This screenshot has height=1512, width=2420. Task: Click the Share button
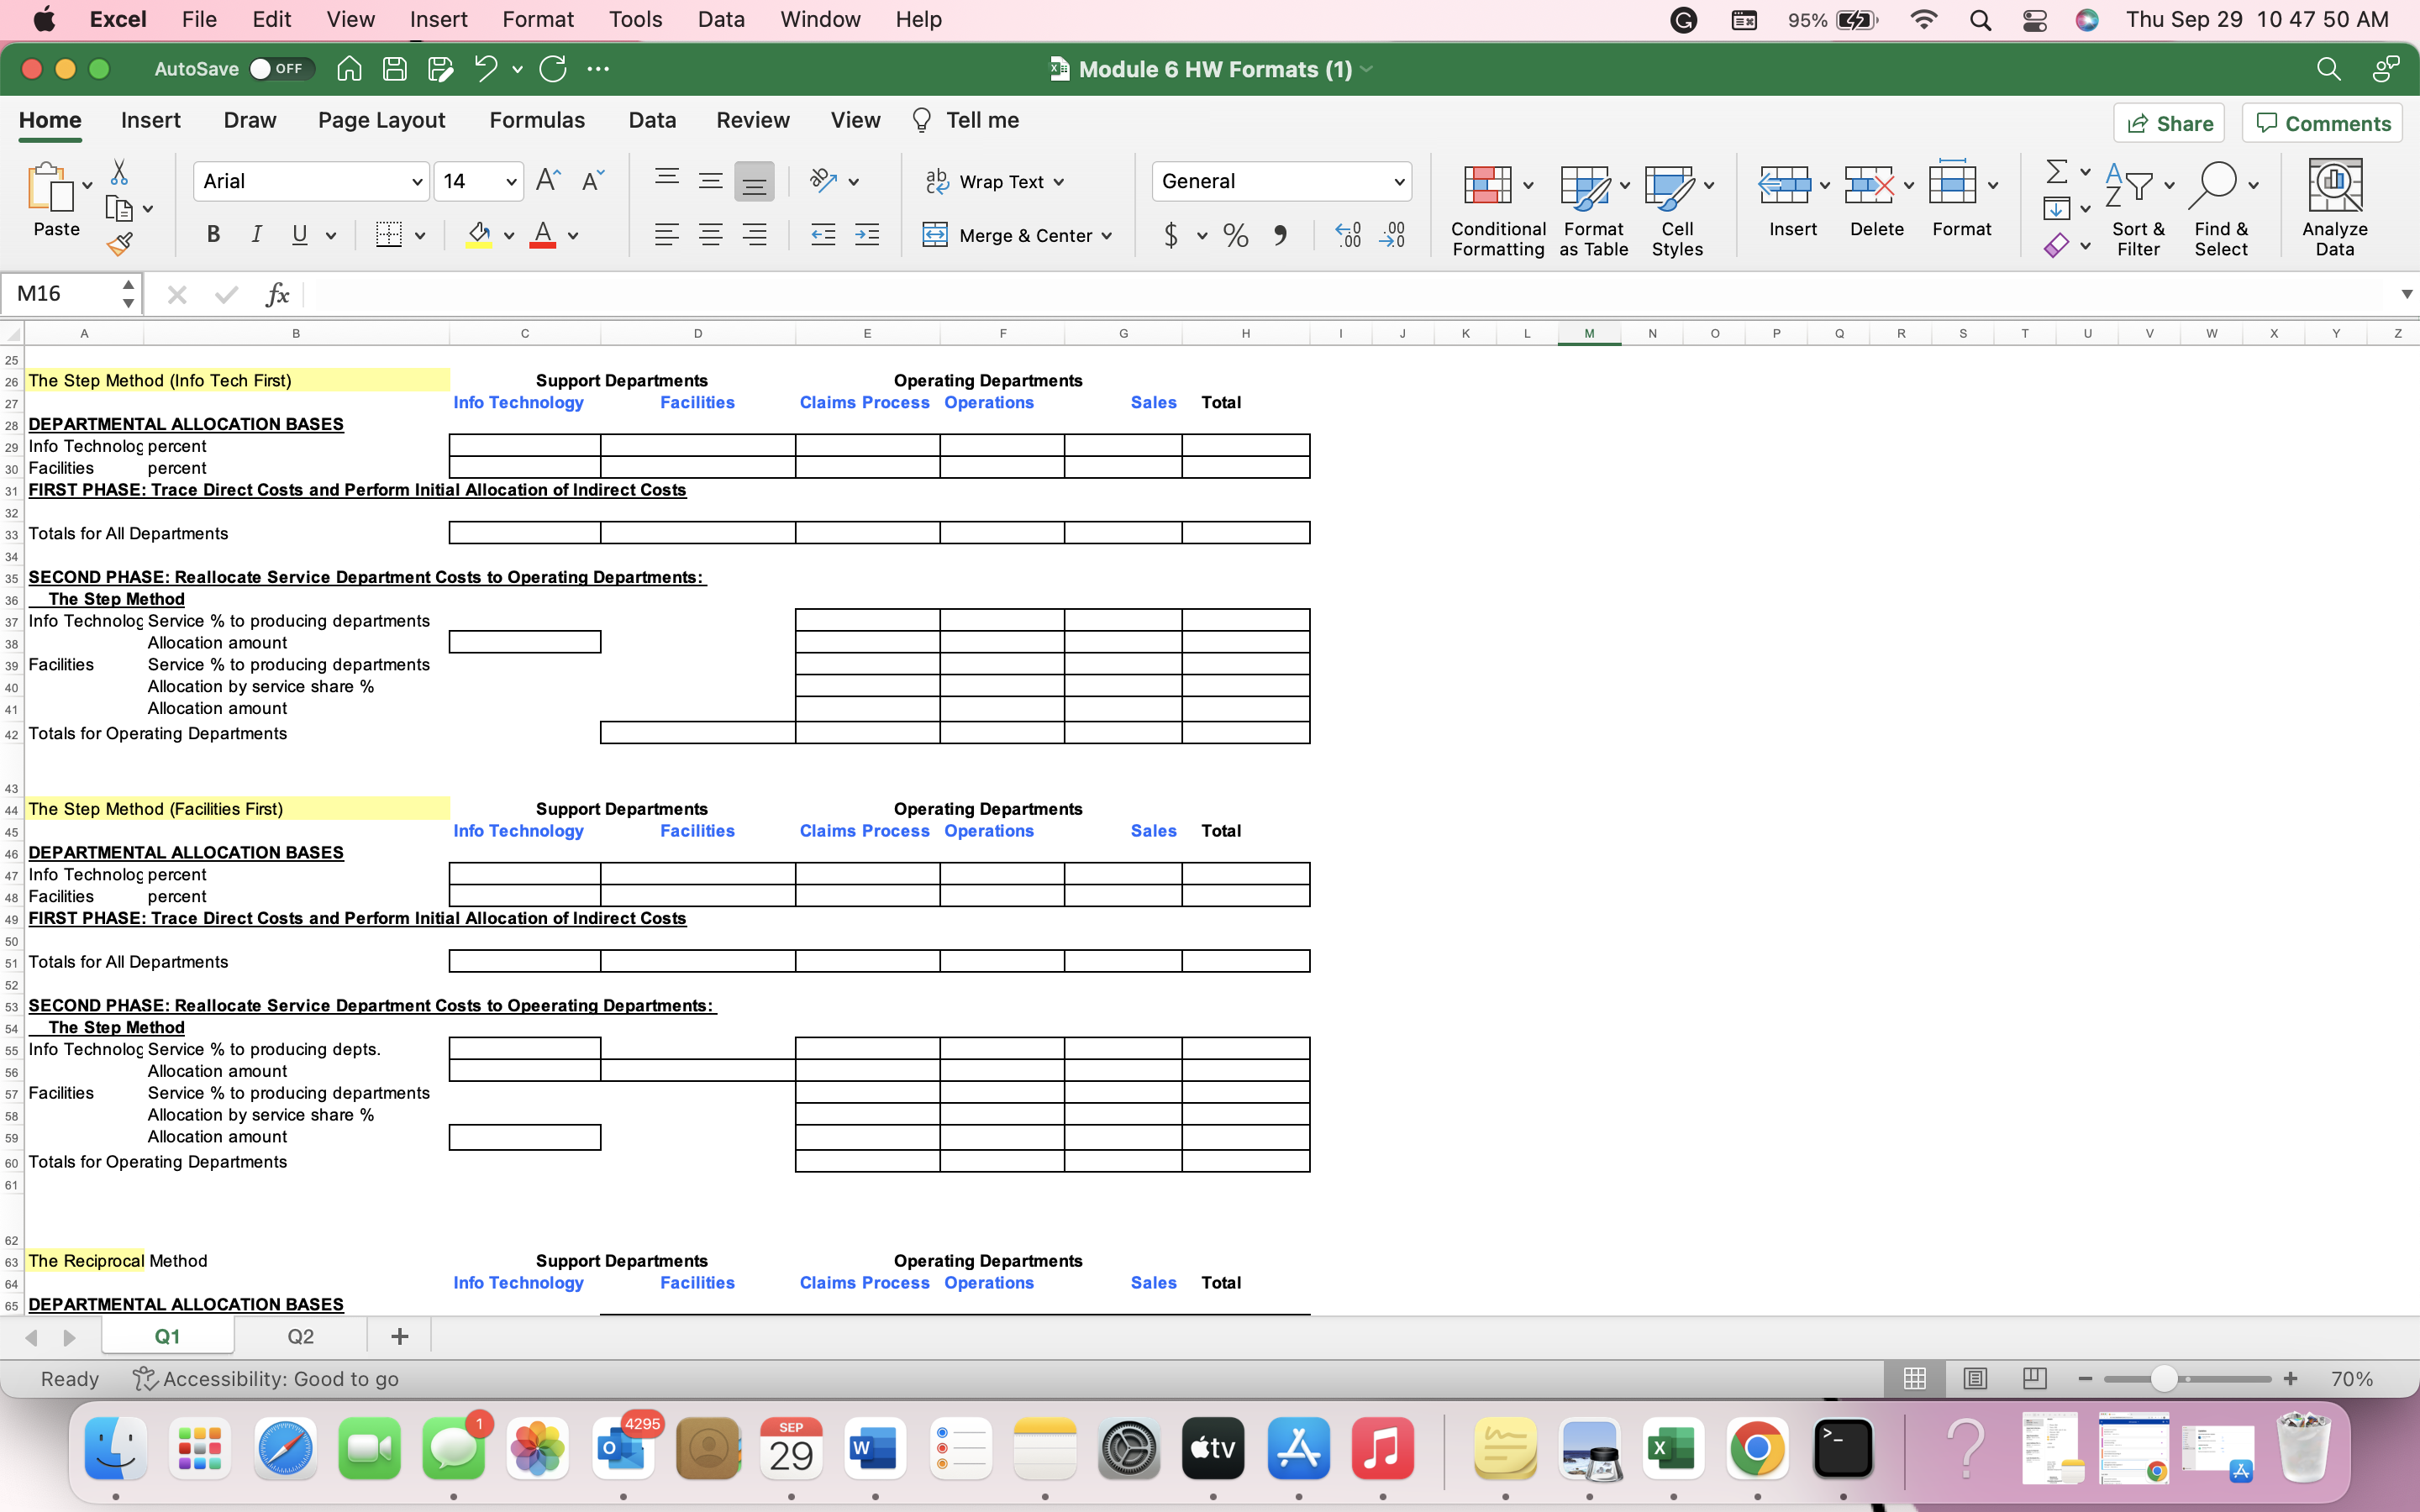[x=2170, y=122]
